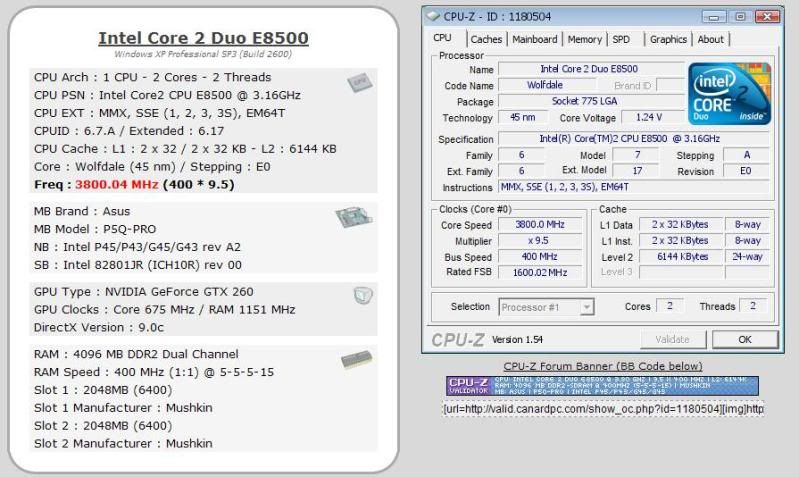Viewport: 799px width, 477px height.
Task: Click the Specification field text
Action: click(x=633, y=139)
